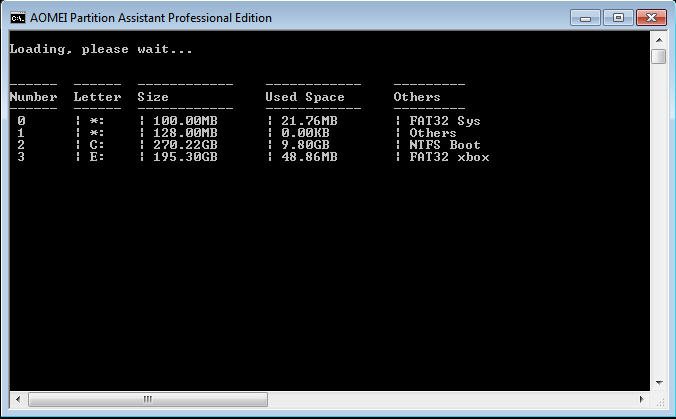676x419 pixels.
Task: Close the AOMEI Partition Assistant window
Action: 651,18
